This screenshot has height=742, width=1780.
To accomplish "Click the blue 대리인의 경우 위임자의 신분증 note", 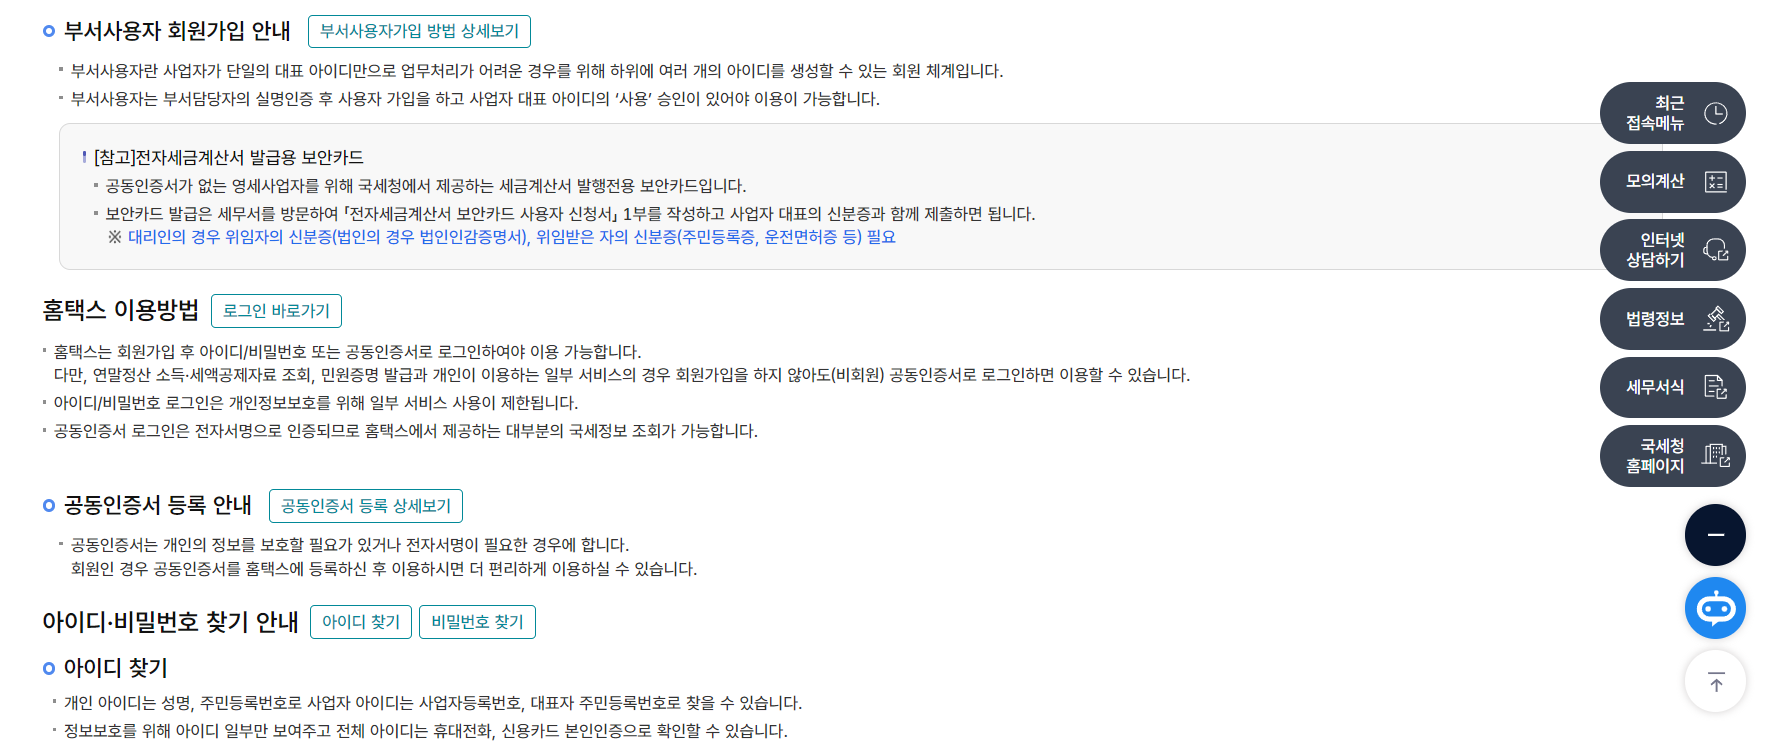I will pyautogui.click(x=511, y=237).
